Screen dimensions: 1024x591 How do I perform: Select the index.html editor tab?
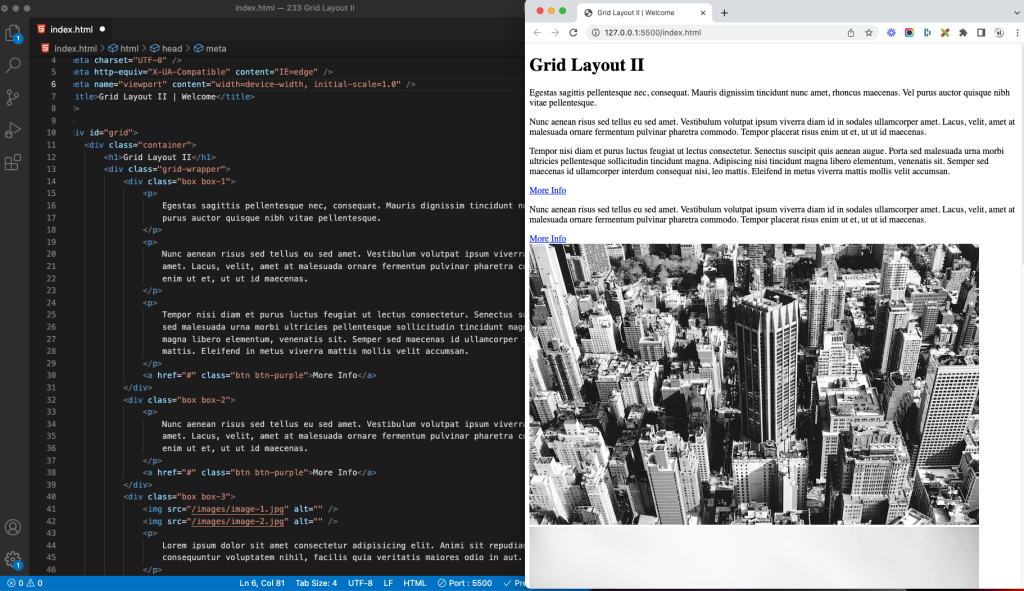[x=72, y=29]
